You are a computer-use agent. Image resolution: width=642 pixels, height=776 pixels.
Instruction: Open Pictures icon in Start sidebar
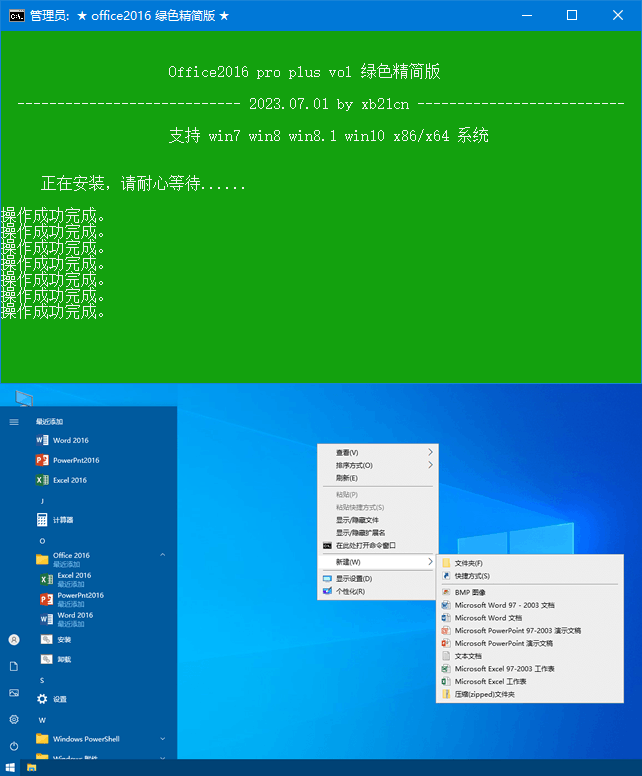pyautogui.click(x=14, y=693)
